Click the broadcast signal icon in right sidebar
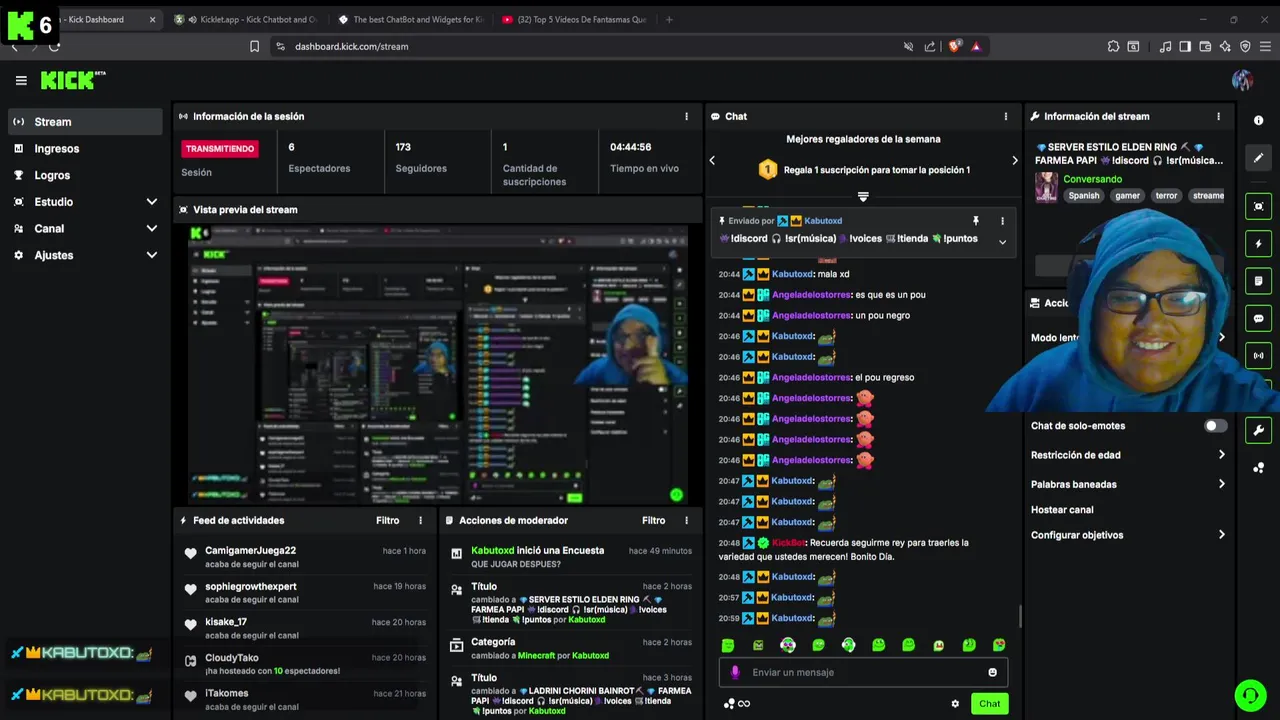The width and height of the screenshot is (1280, 720). coord(1258,355)
